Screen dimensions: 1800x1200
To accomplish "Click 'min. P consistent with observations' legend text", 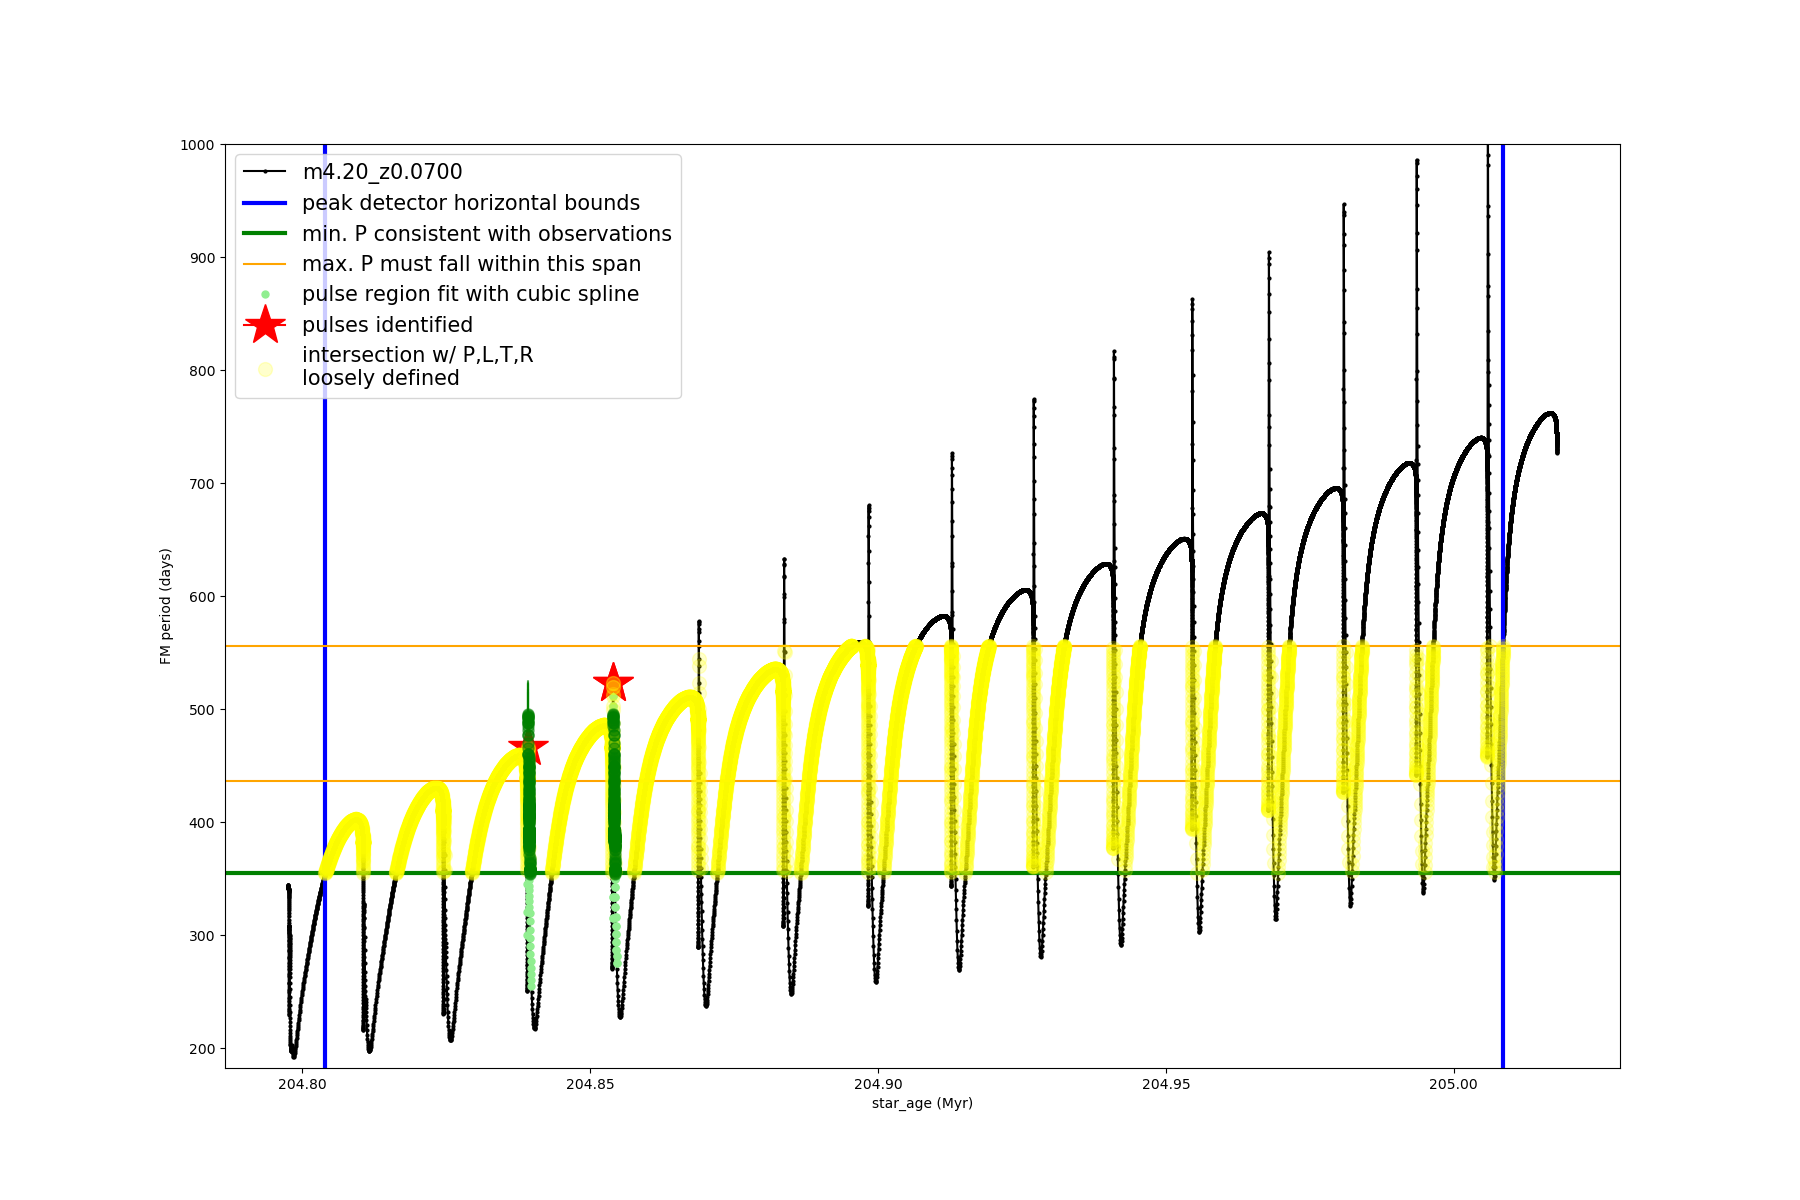I will tap(487, 234).
